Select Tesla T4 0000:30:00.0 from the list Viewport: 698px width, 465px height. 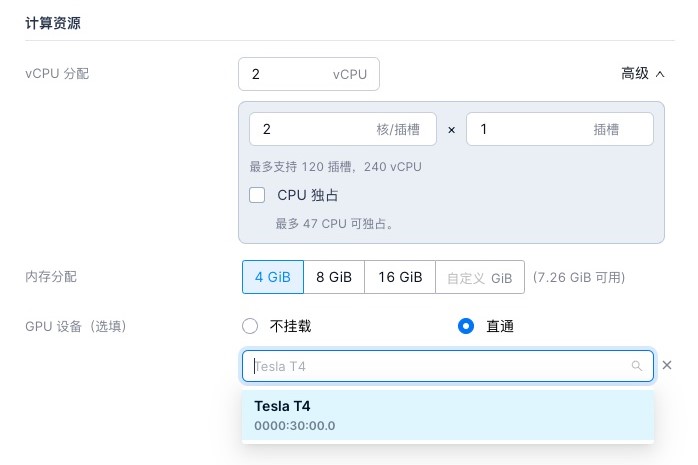click(x=448, y=415)
